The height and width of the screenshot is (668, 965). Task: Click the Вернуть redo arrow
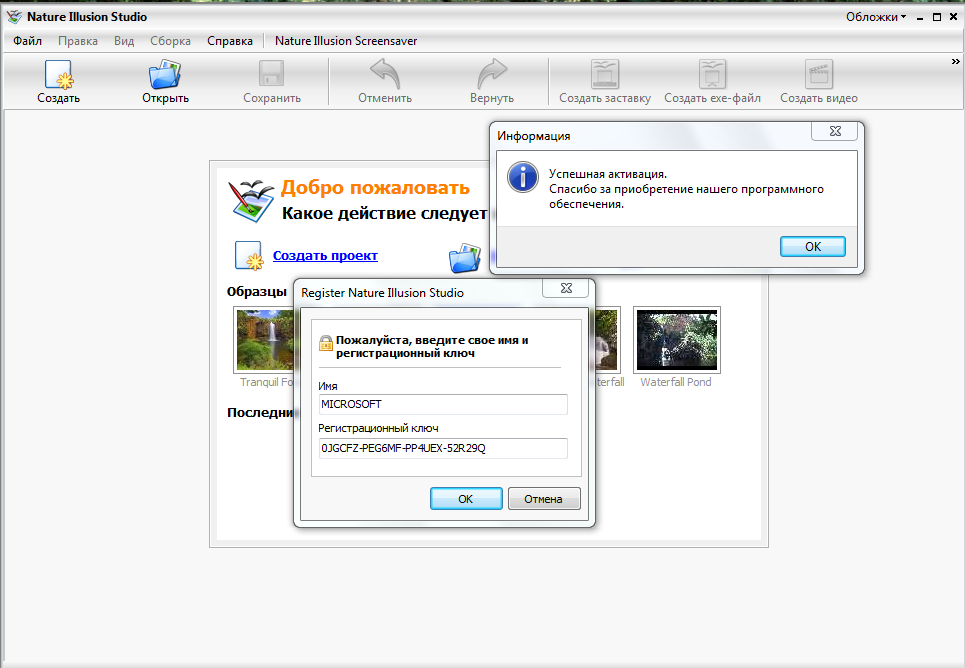[492, 74]
